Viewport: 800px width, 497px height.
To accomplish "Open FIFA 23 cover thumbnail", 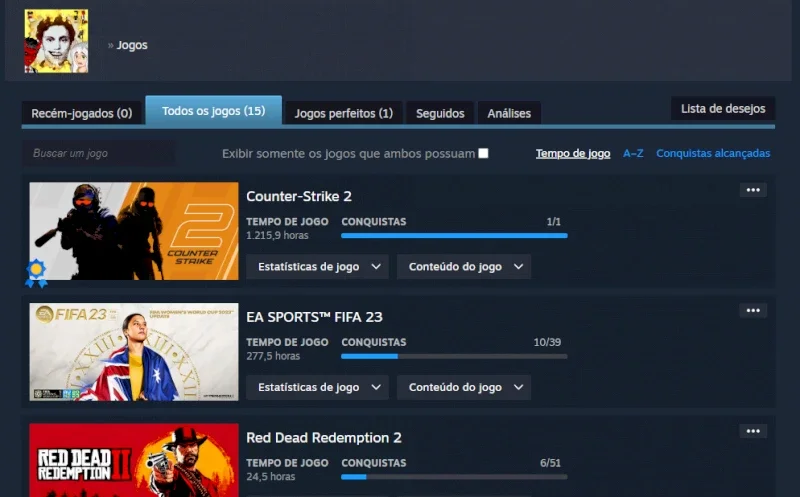I will (134, 352).
